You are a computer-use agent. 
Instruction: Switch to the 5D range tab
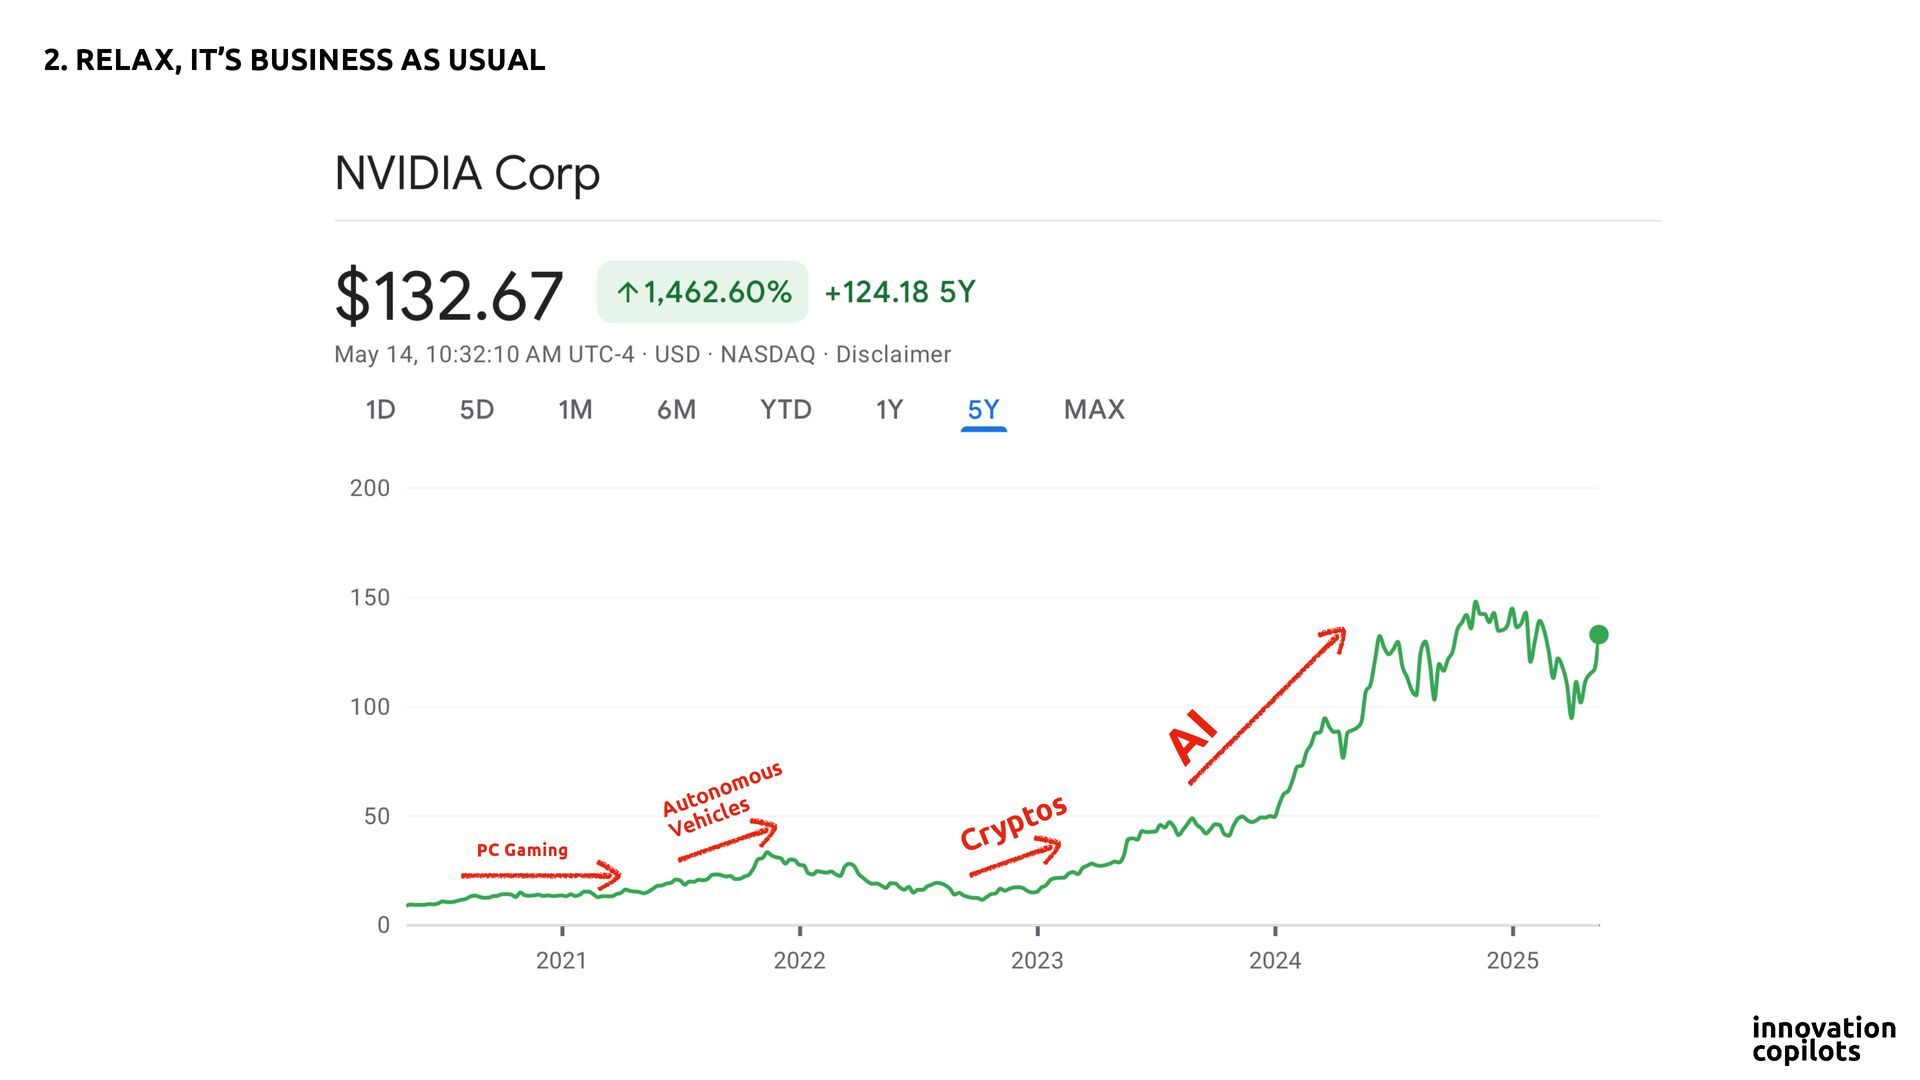tap(477, 410)
